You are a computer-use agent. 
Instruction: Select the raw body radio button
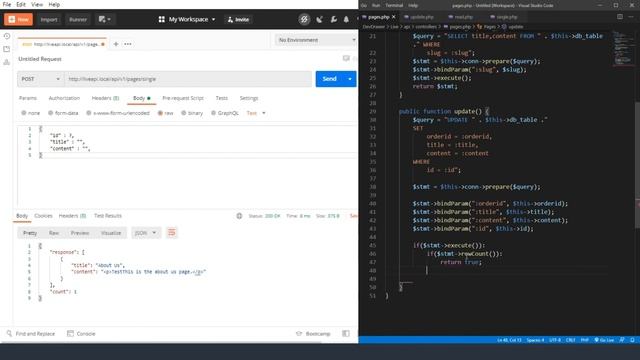[x=160, y=113]
